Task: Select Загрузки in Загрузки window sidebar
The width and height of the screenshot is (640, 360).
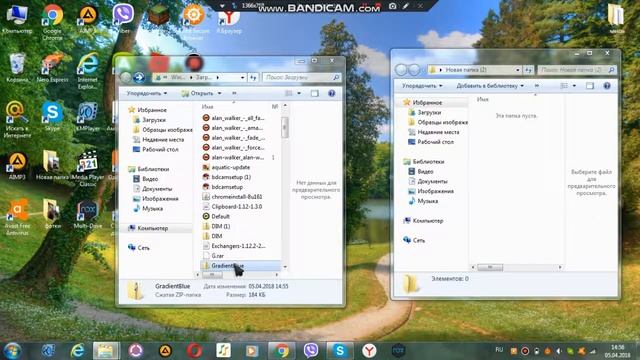Action: pos(149,120)
